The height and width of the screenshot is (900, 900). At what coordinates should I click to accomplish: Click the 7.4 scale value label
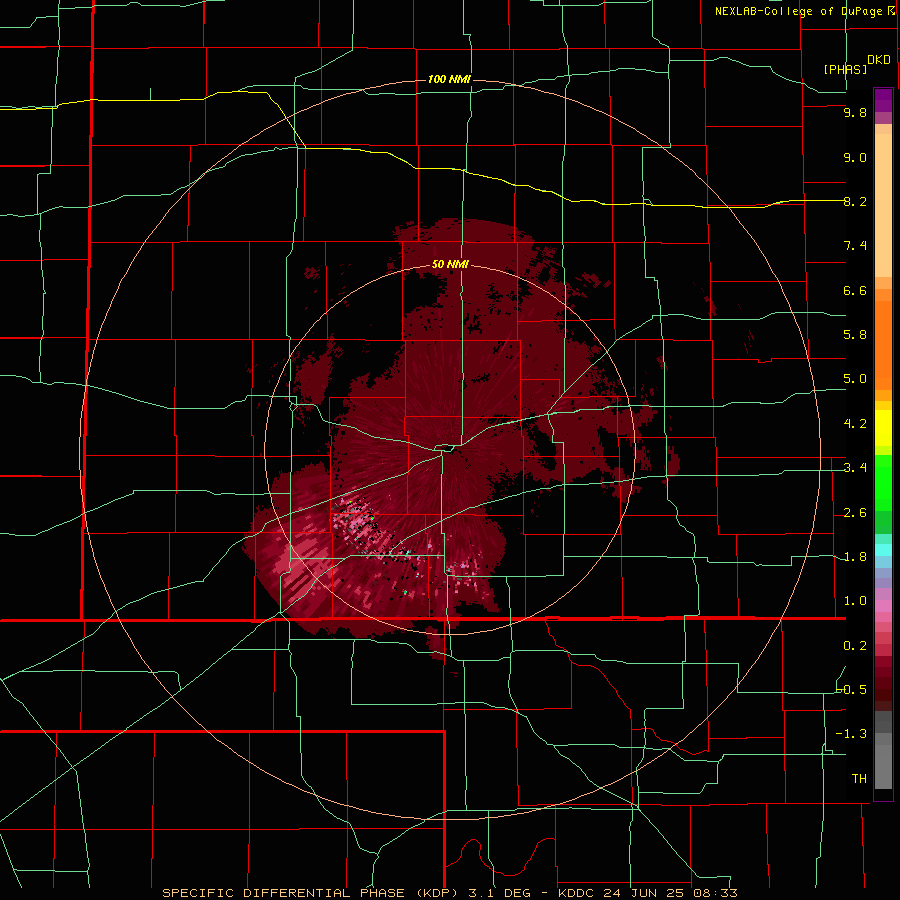pos(855,246)
